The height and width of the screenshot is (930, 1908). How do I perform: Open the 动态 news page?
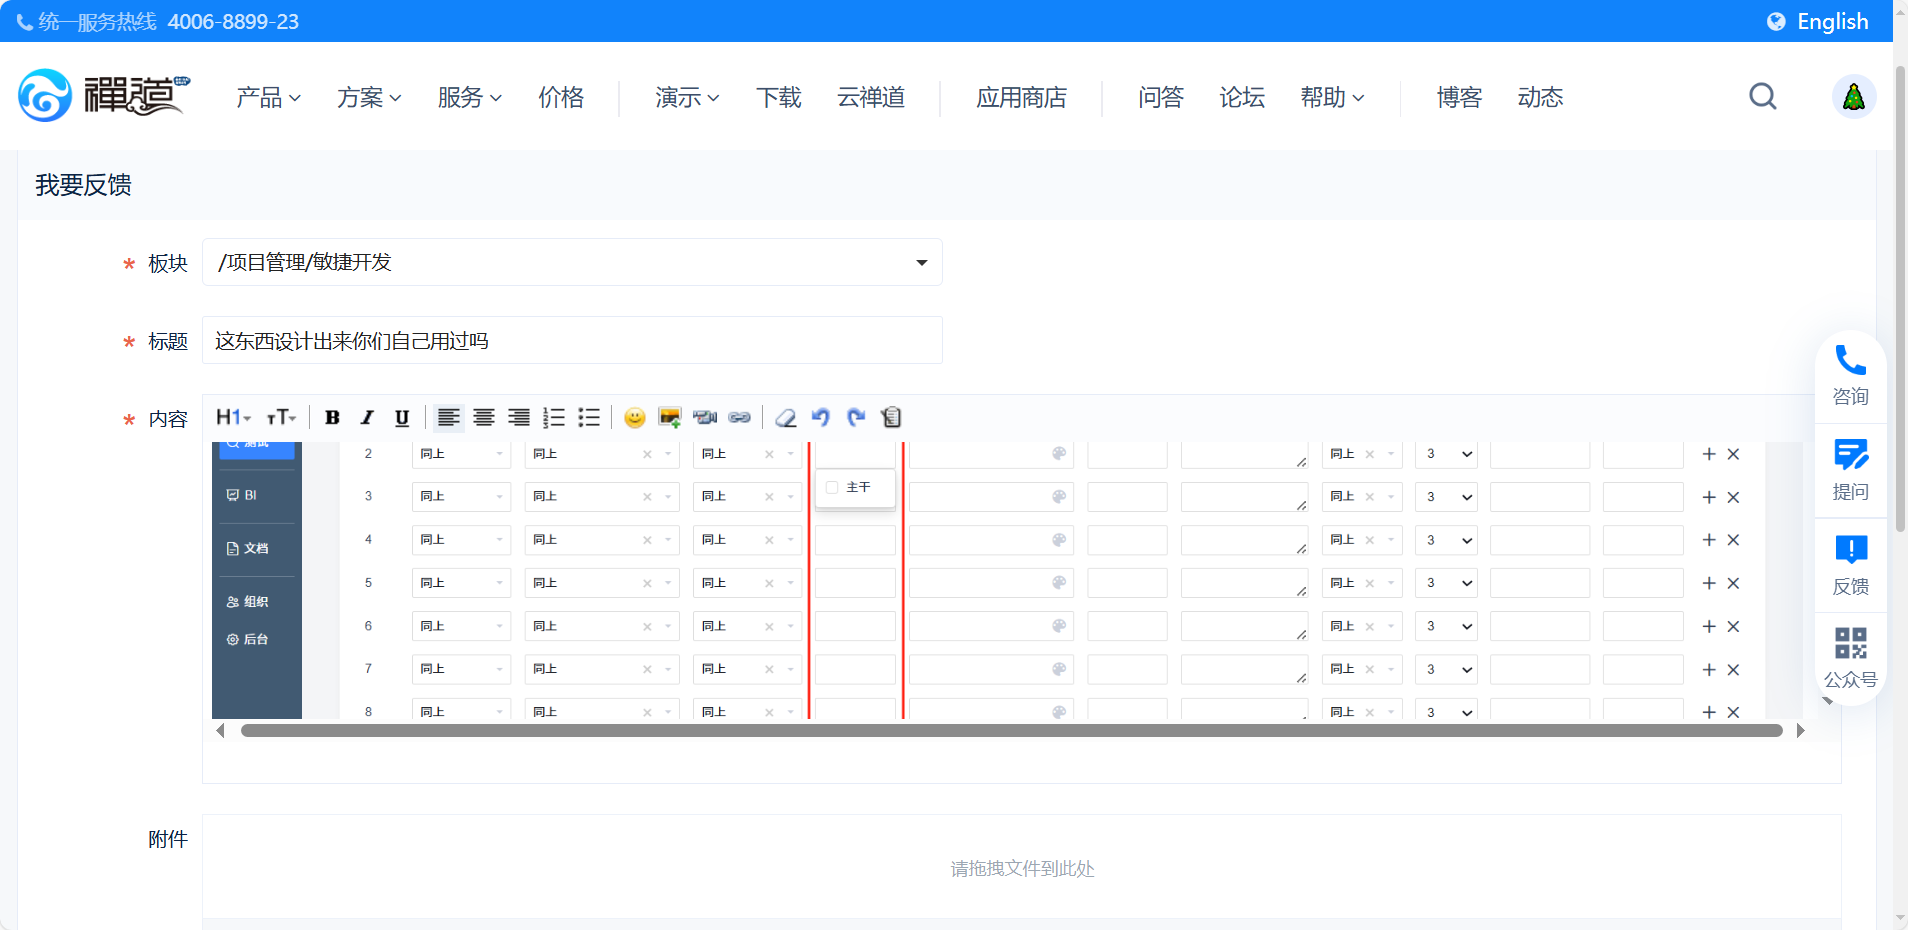[1540, 97]
